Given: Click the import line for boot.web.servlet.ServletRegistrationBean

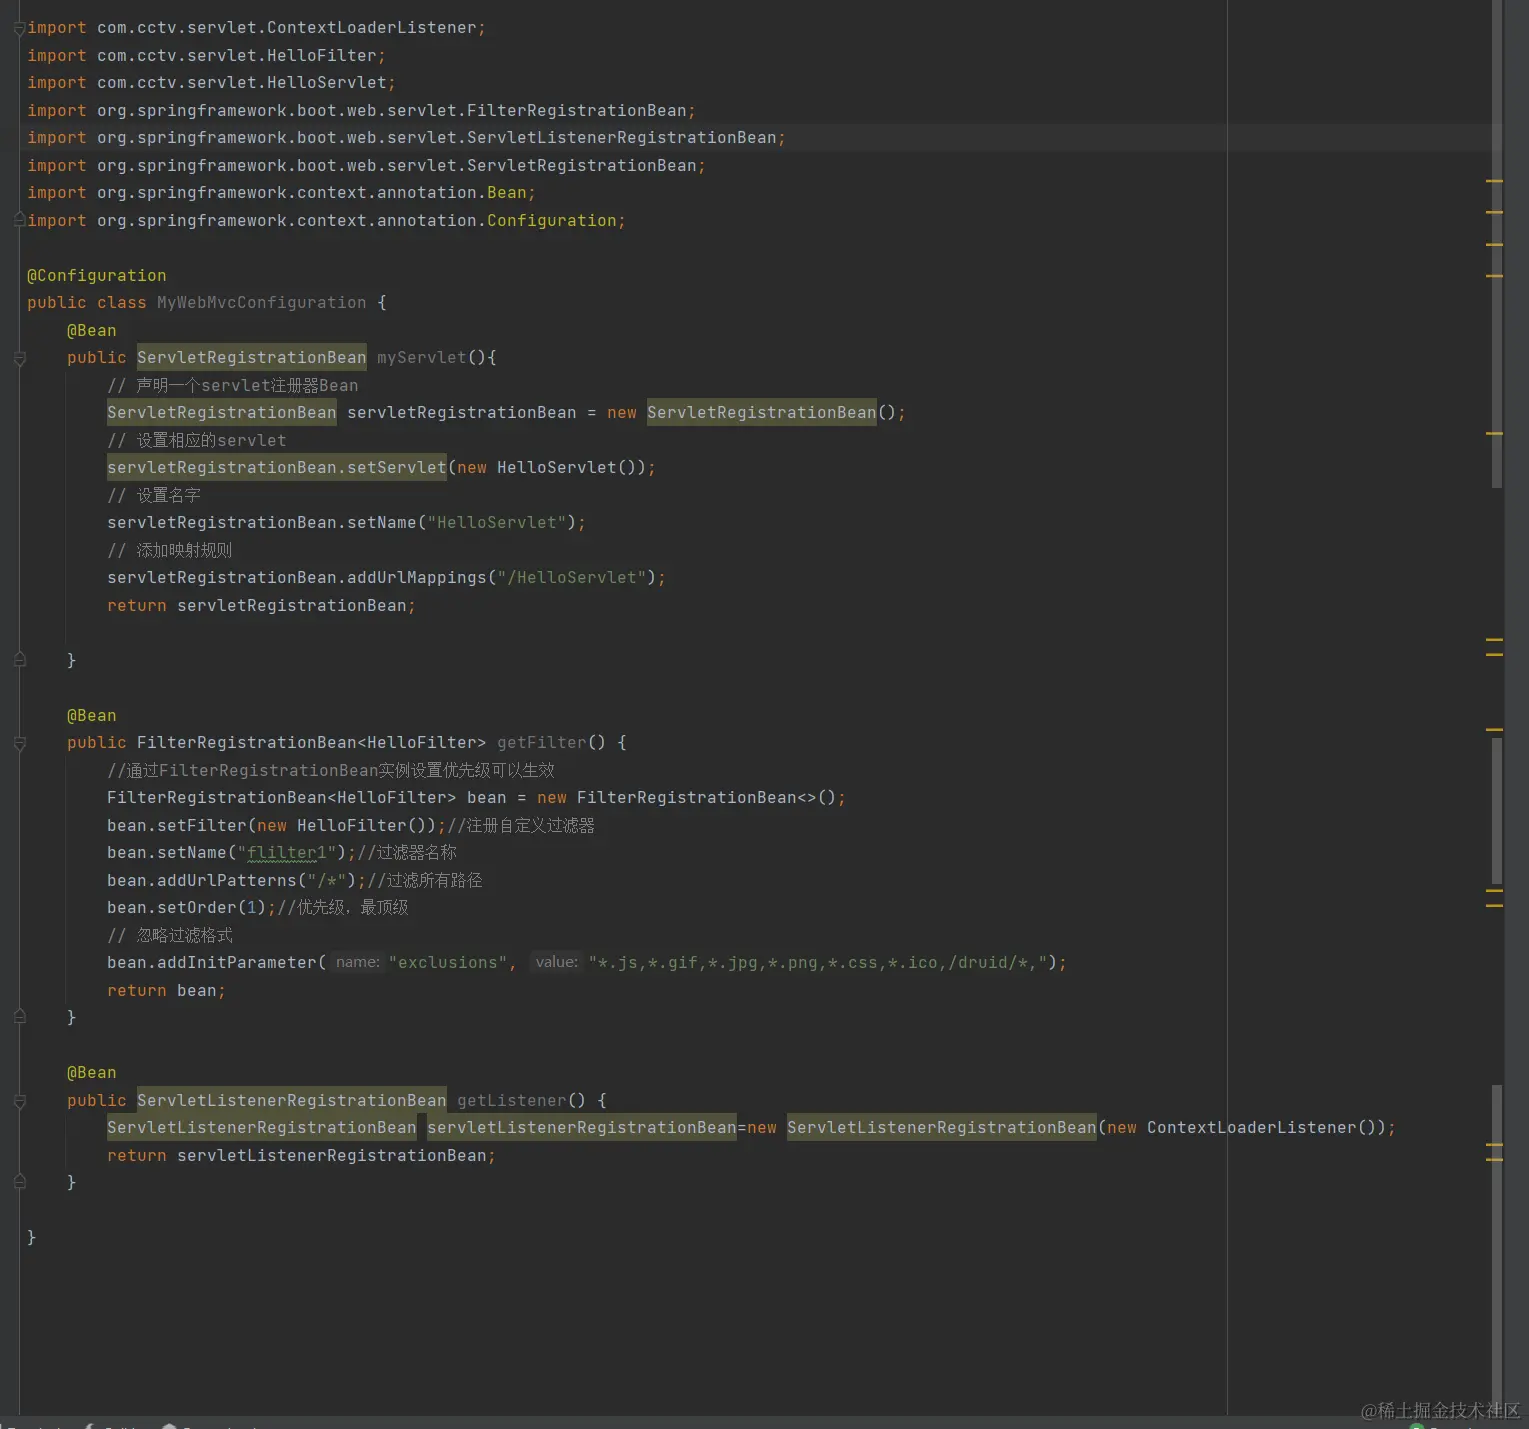Looking at the screenshot, I should (366, 165).
